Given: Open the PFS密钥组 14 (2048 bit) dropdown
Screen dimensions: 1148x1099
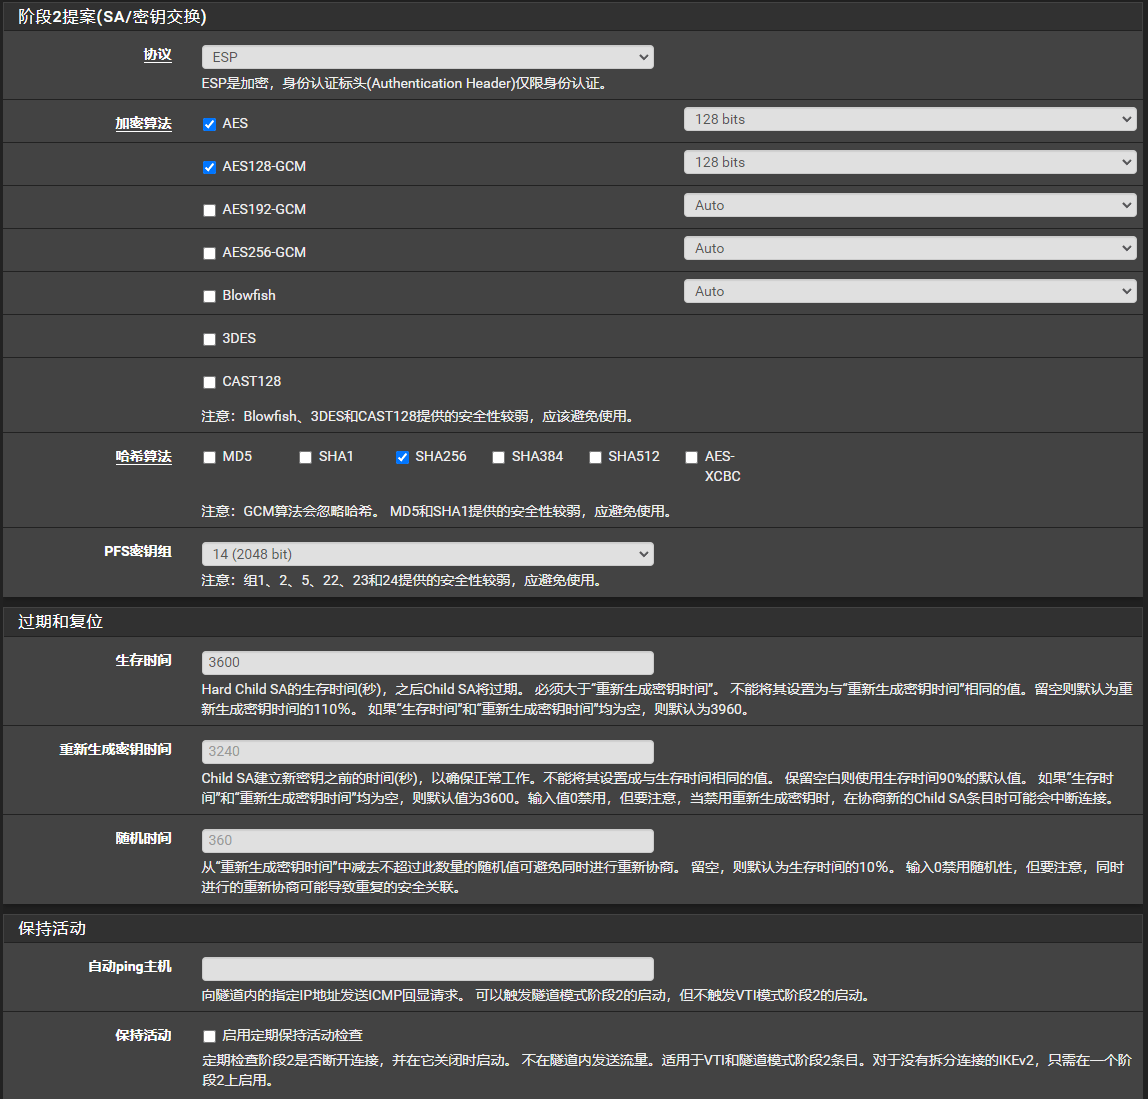Looking at the screenshot, I should 427,554.
